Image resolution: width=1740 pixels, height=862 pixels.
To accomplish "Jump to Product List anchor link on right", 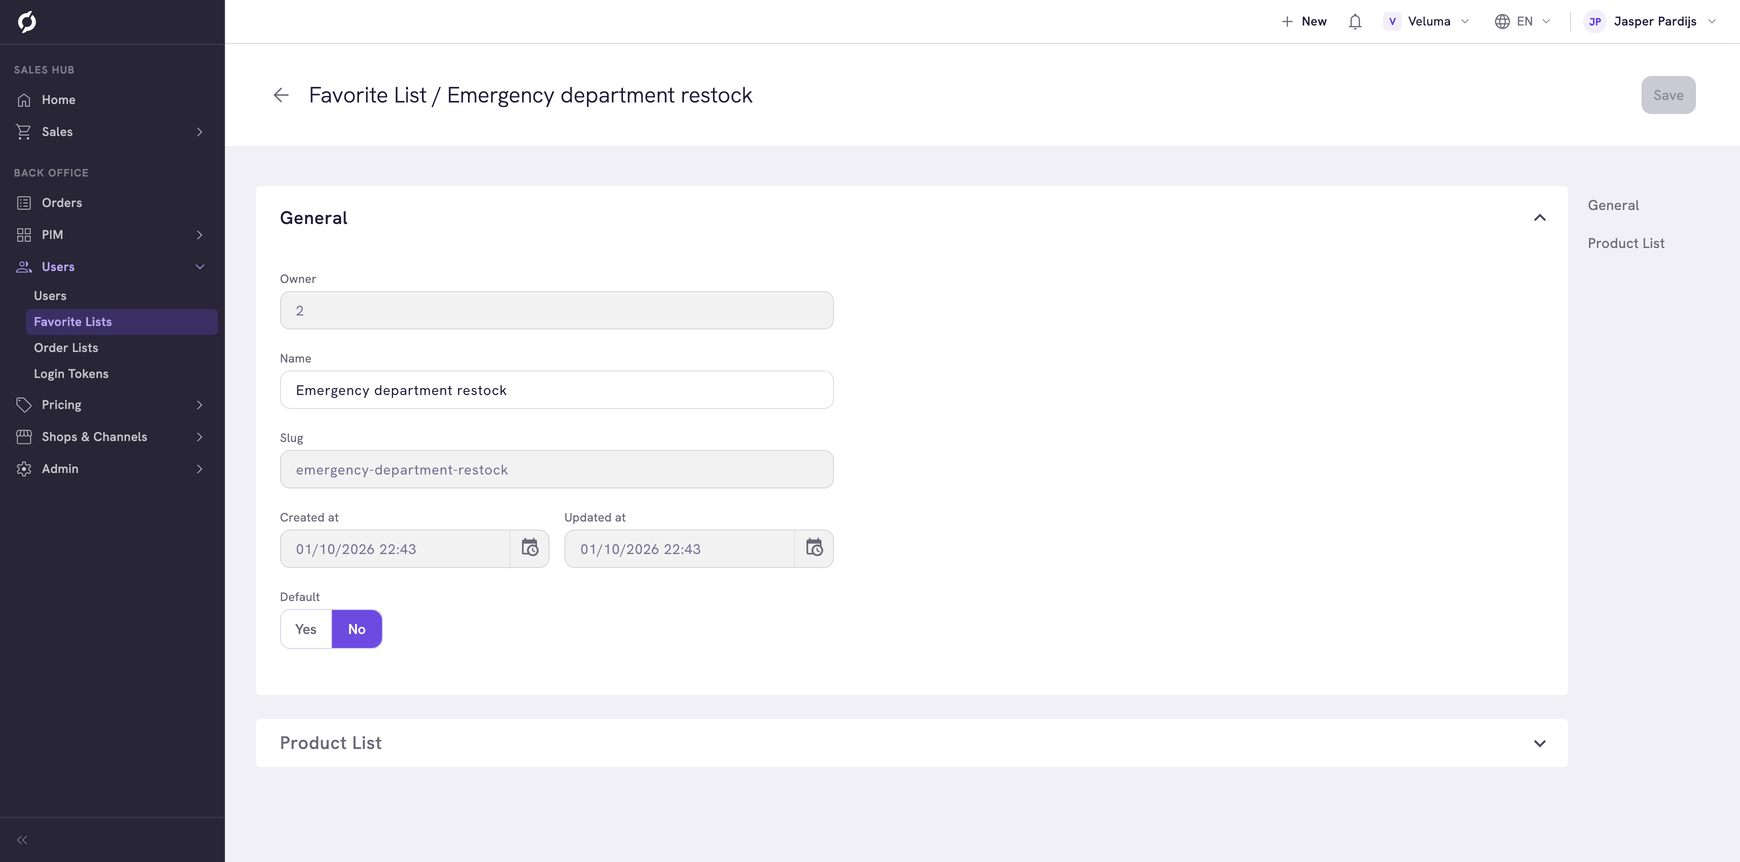I will tap(1626, 243).
